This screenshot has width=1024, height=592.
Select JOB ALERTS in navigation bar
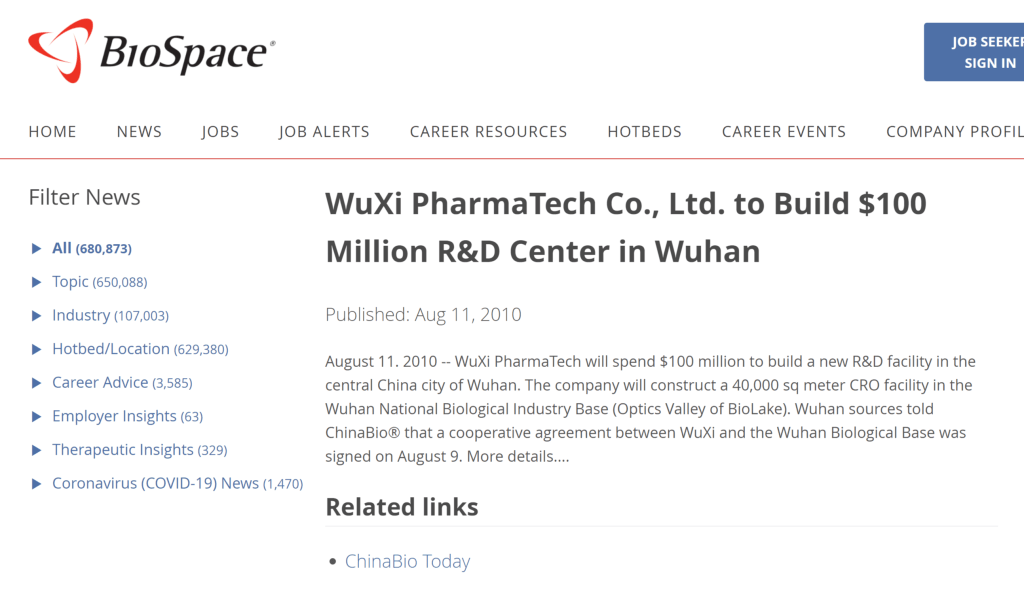pos(324,132)
